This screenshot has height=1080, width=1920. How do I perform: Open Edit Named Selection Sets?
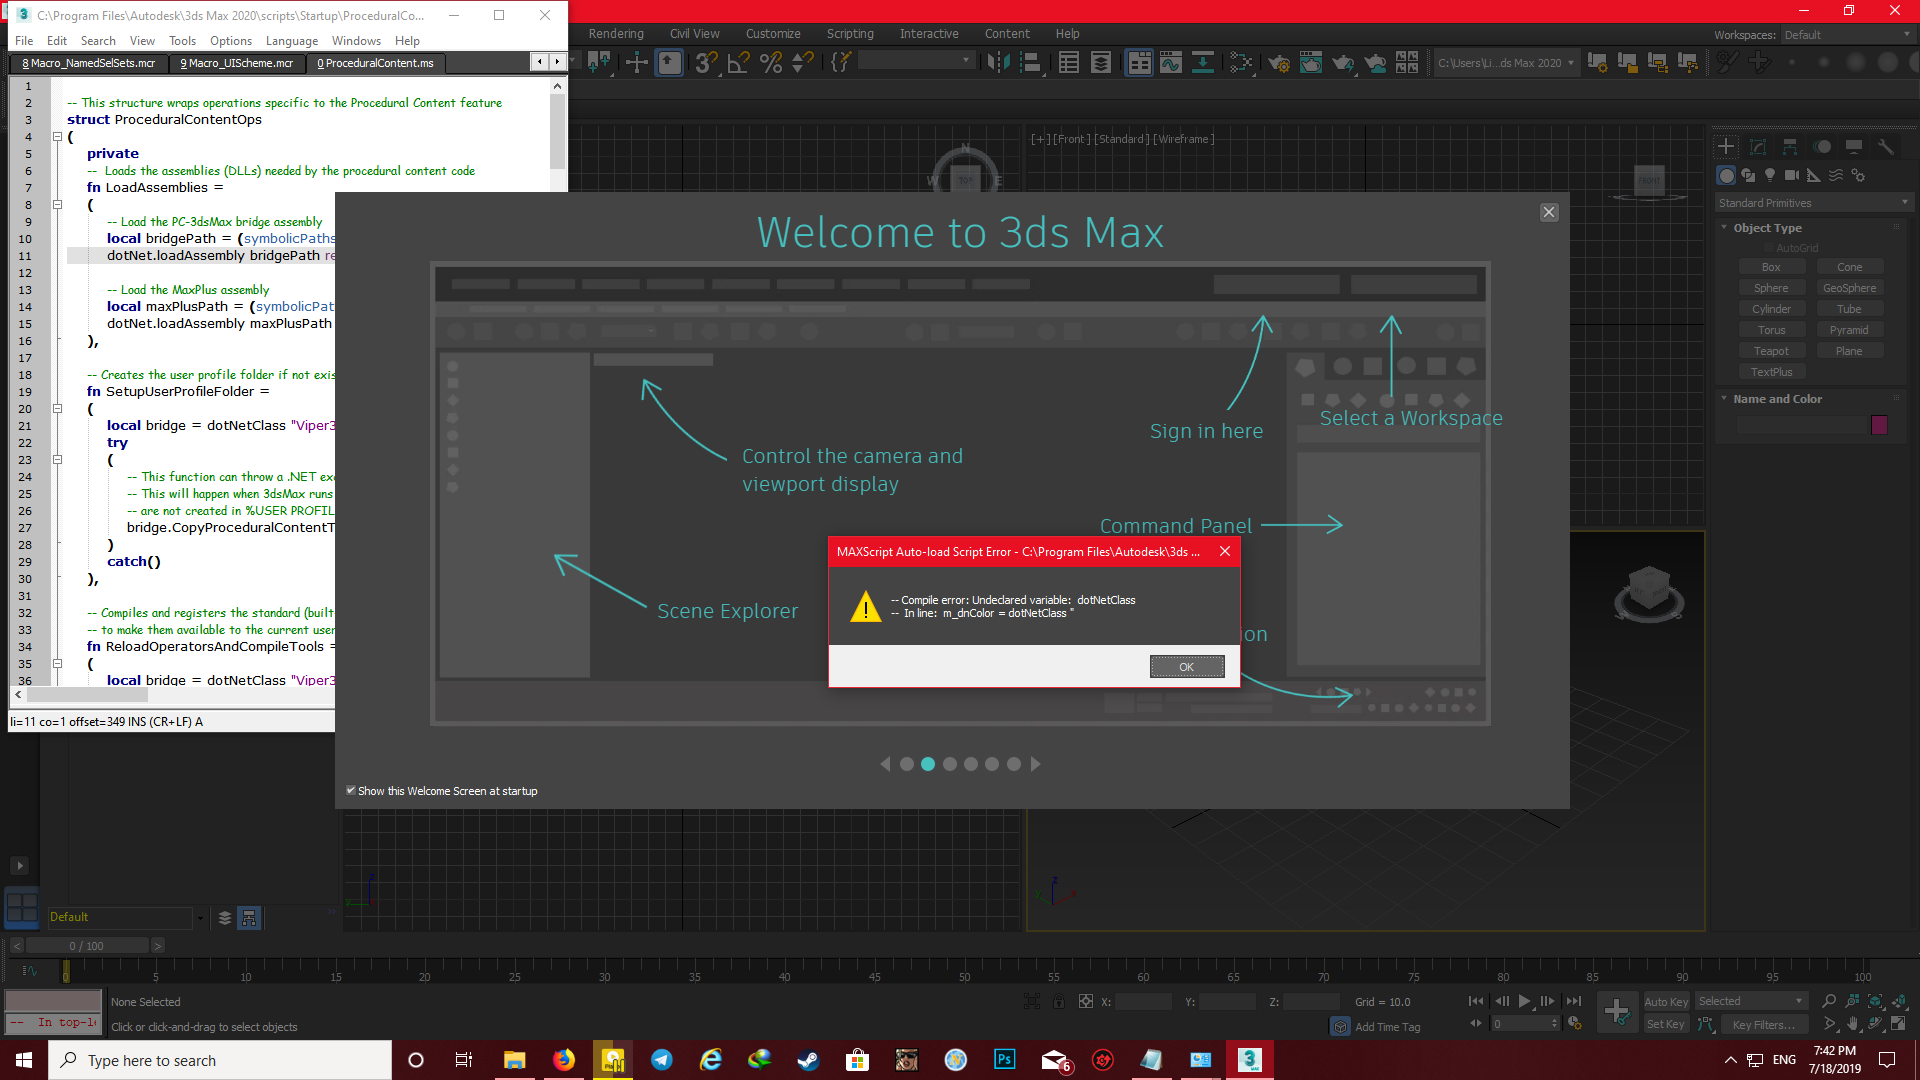tap(840, 63)
